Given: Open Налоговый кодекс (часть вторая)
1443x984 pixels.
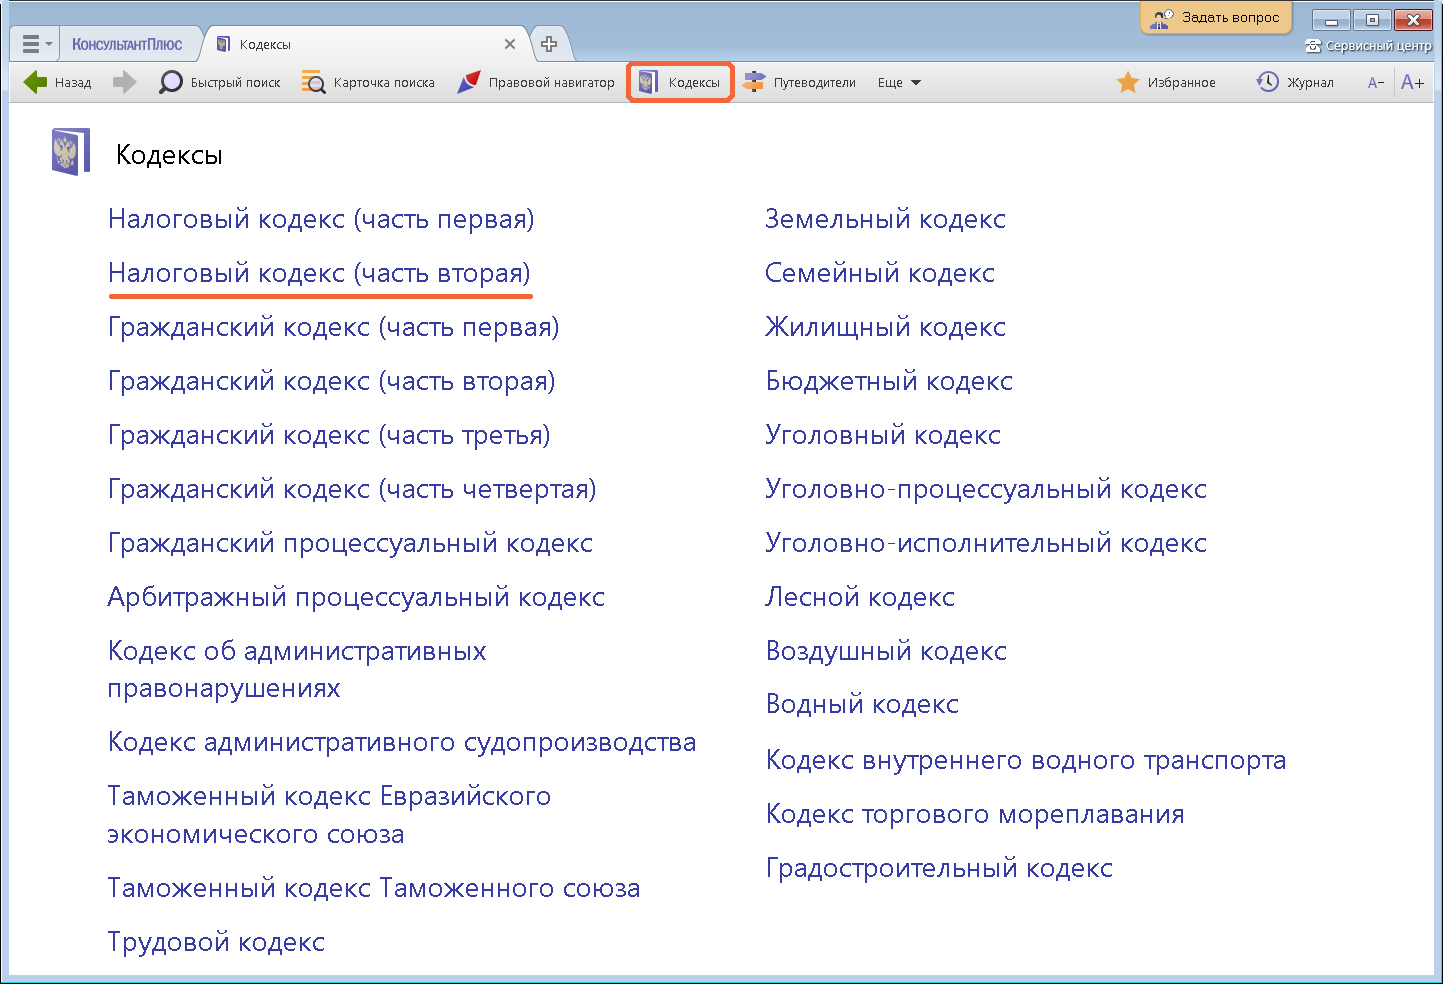Looking at the screenshot, I should point(319,273).
